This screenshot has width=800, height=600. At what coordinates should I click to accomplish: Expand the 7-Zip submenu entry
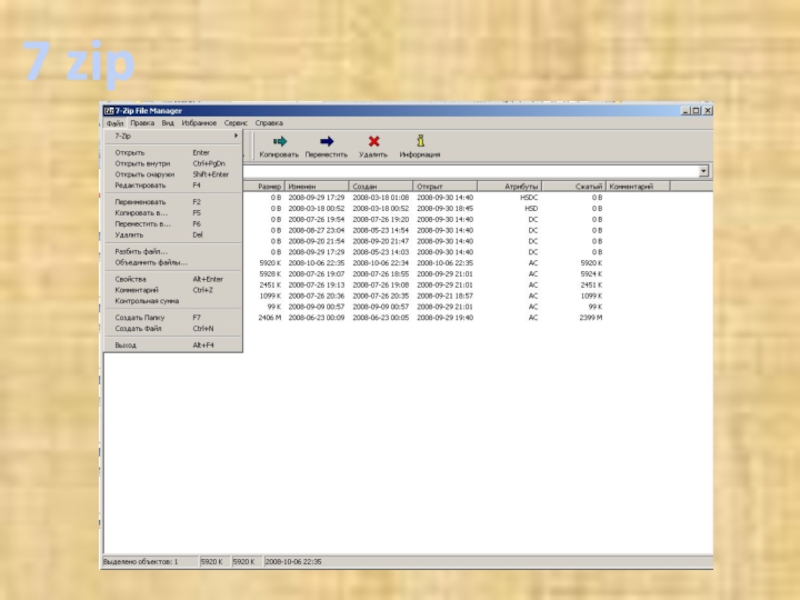click(173, 136)
